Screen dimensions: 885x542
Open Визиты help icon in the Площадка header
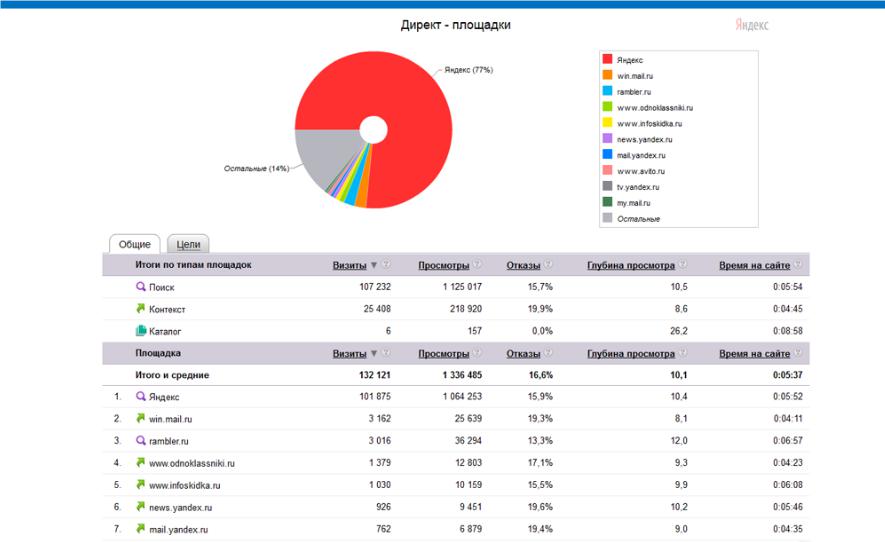(387, 353)
